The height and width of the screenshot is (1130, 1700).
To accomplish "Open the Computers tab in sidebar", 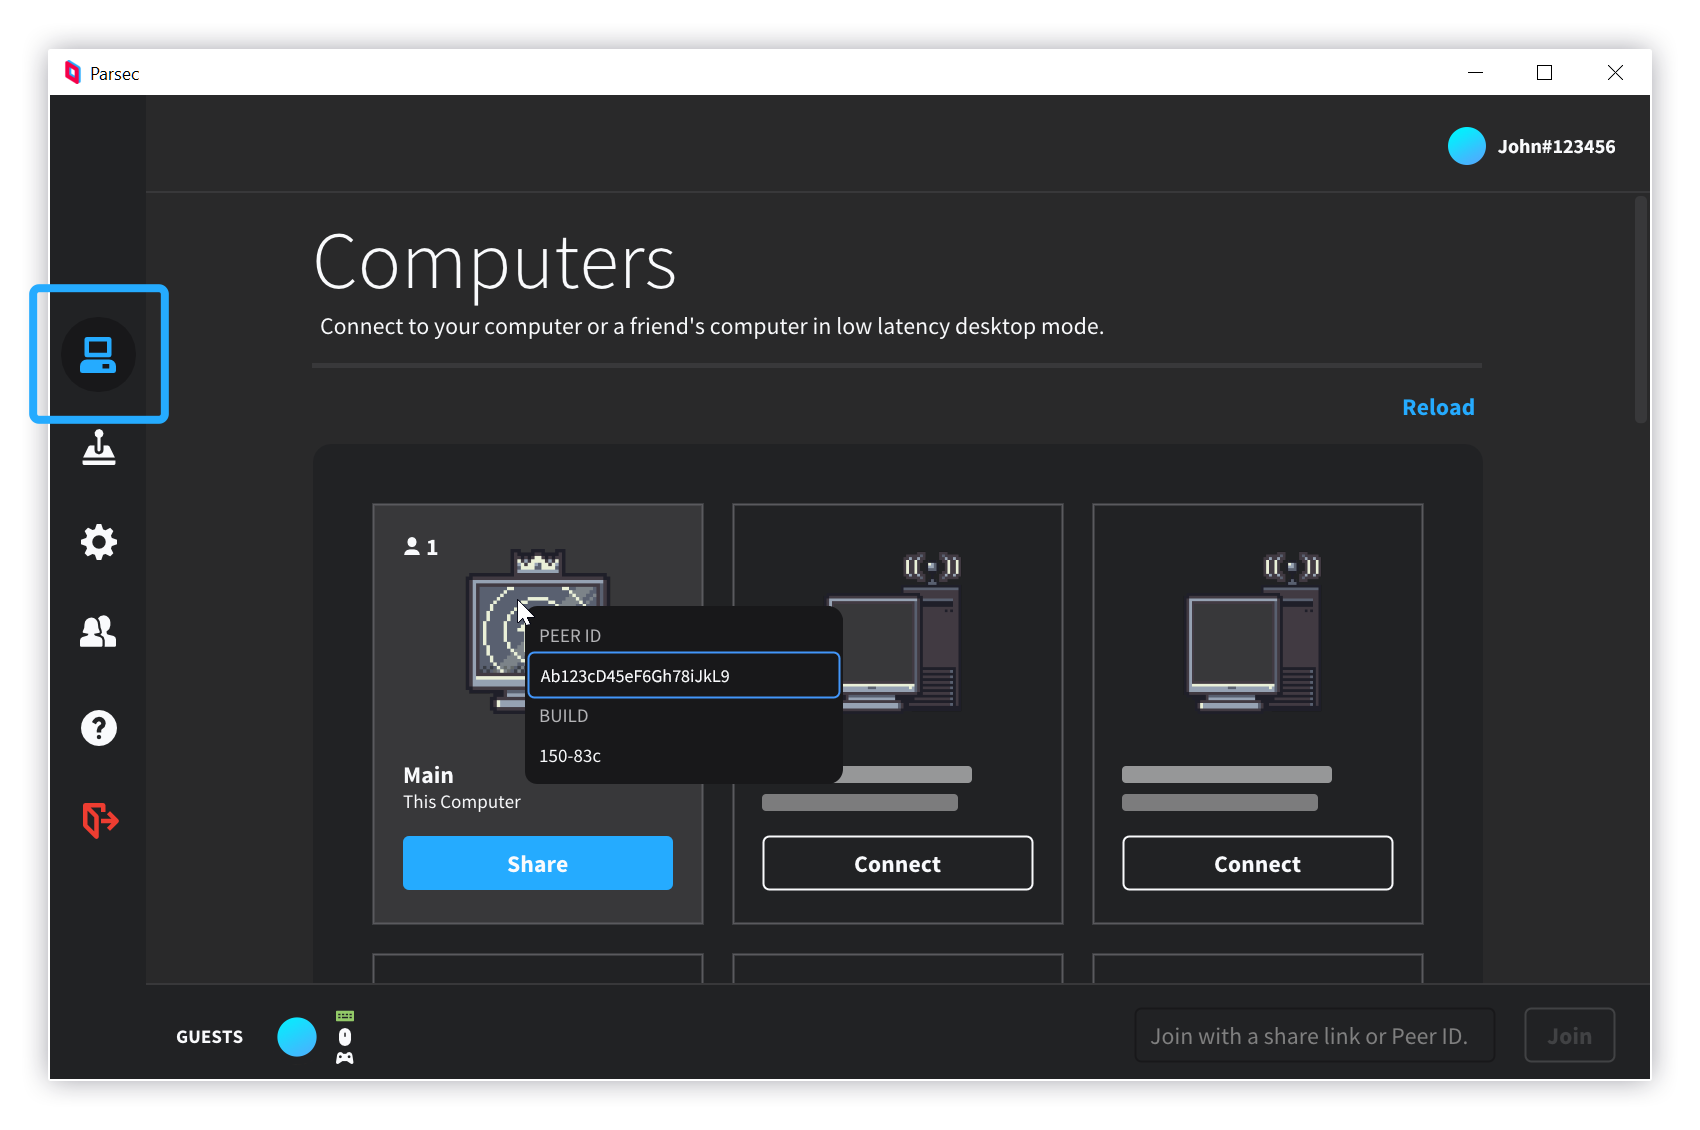I will click(x=98, y=354).
